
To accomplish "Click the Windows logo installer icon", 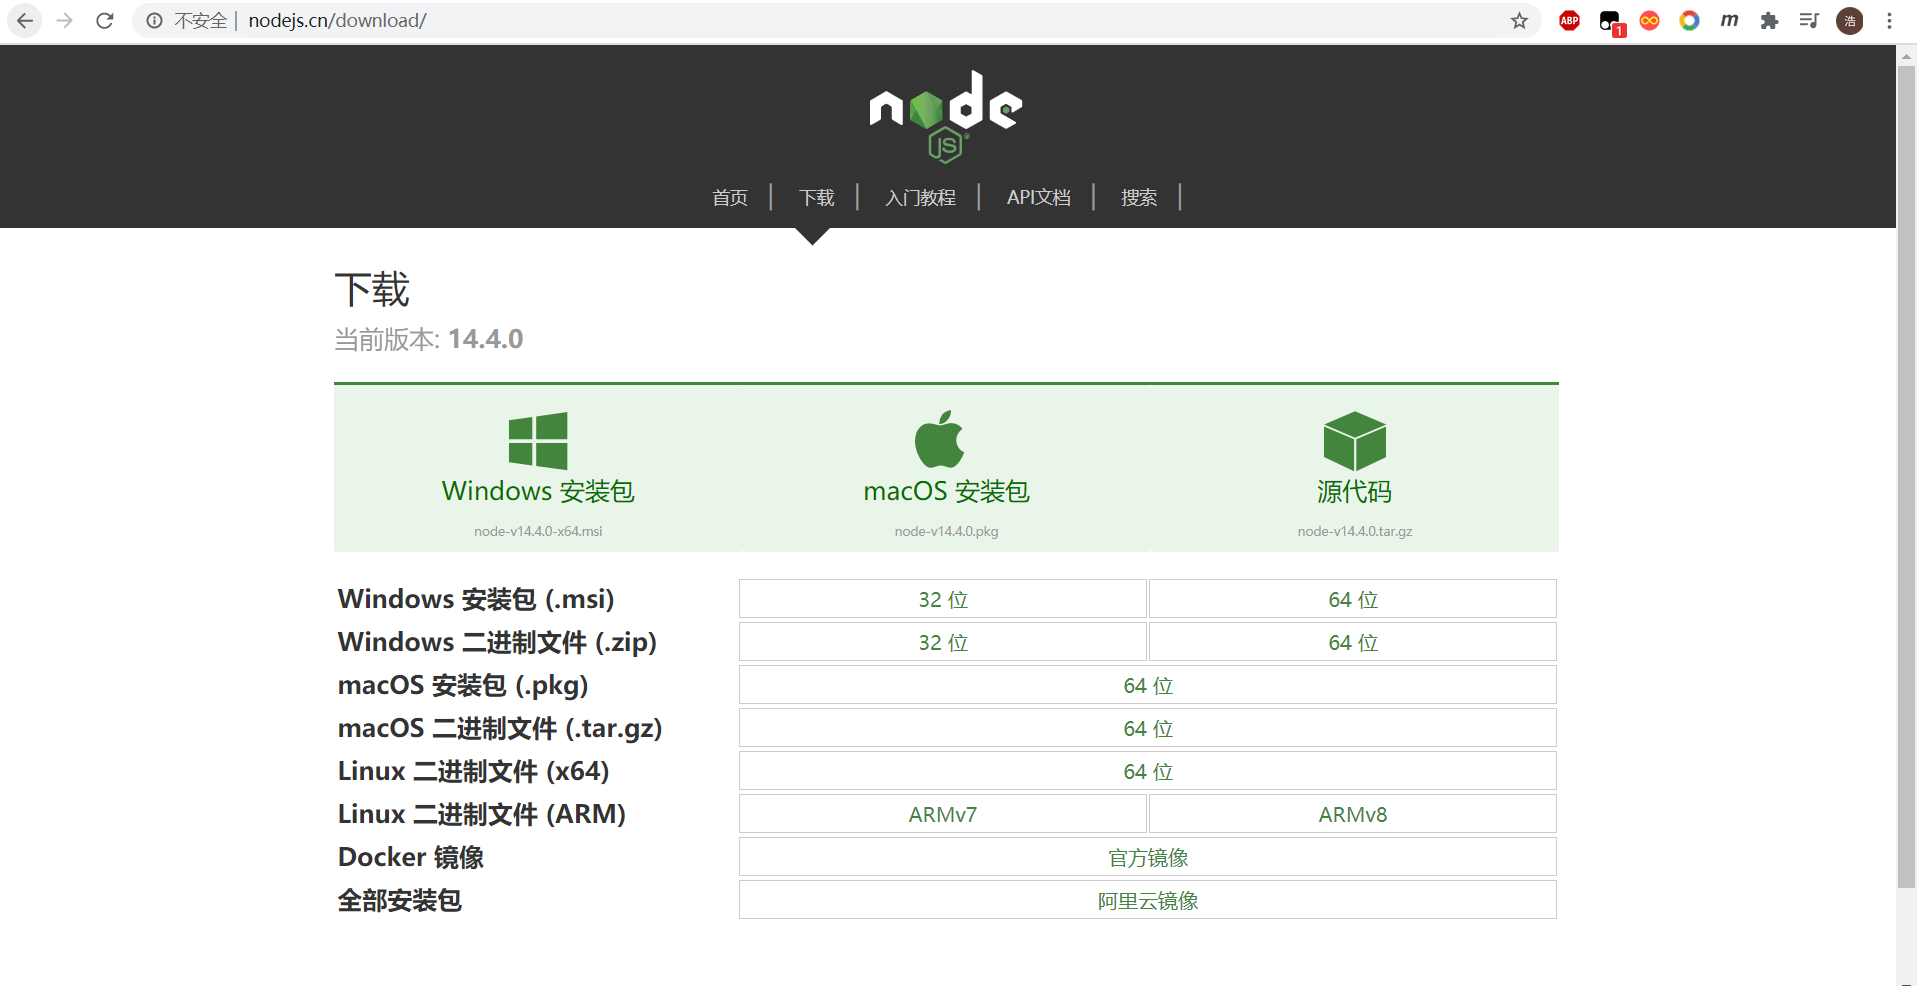I will (x=538, y=441).
